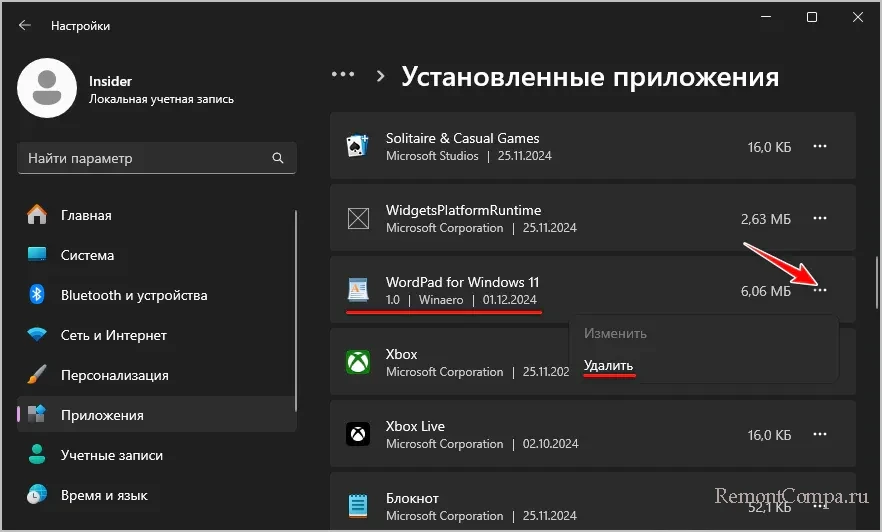Open the Персонализация section
The width and height of the screenshot is (882, 532).
pyautogui.click(x=156, y=375)
